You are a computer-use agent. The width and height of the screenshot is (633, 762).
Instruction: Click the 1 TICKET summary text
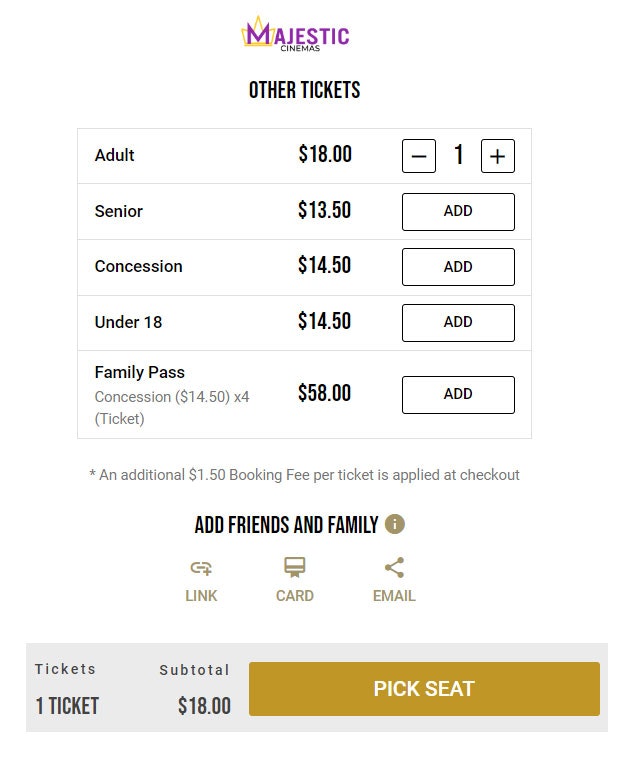point(67,706)
